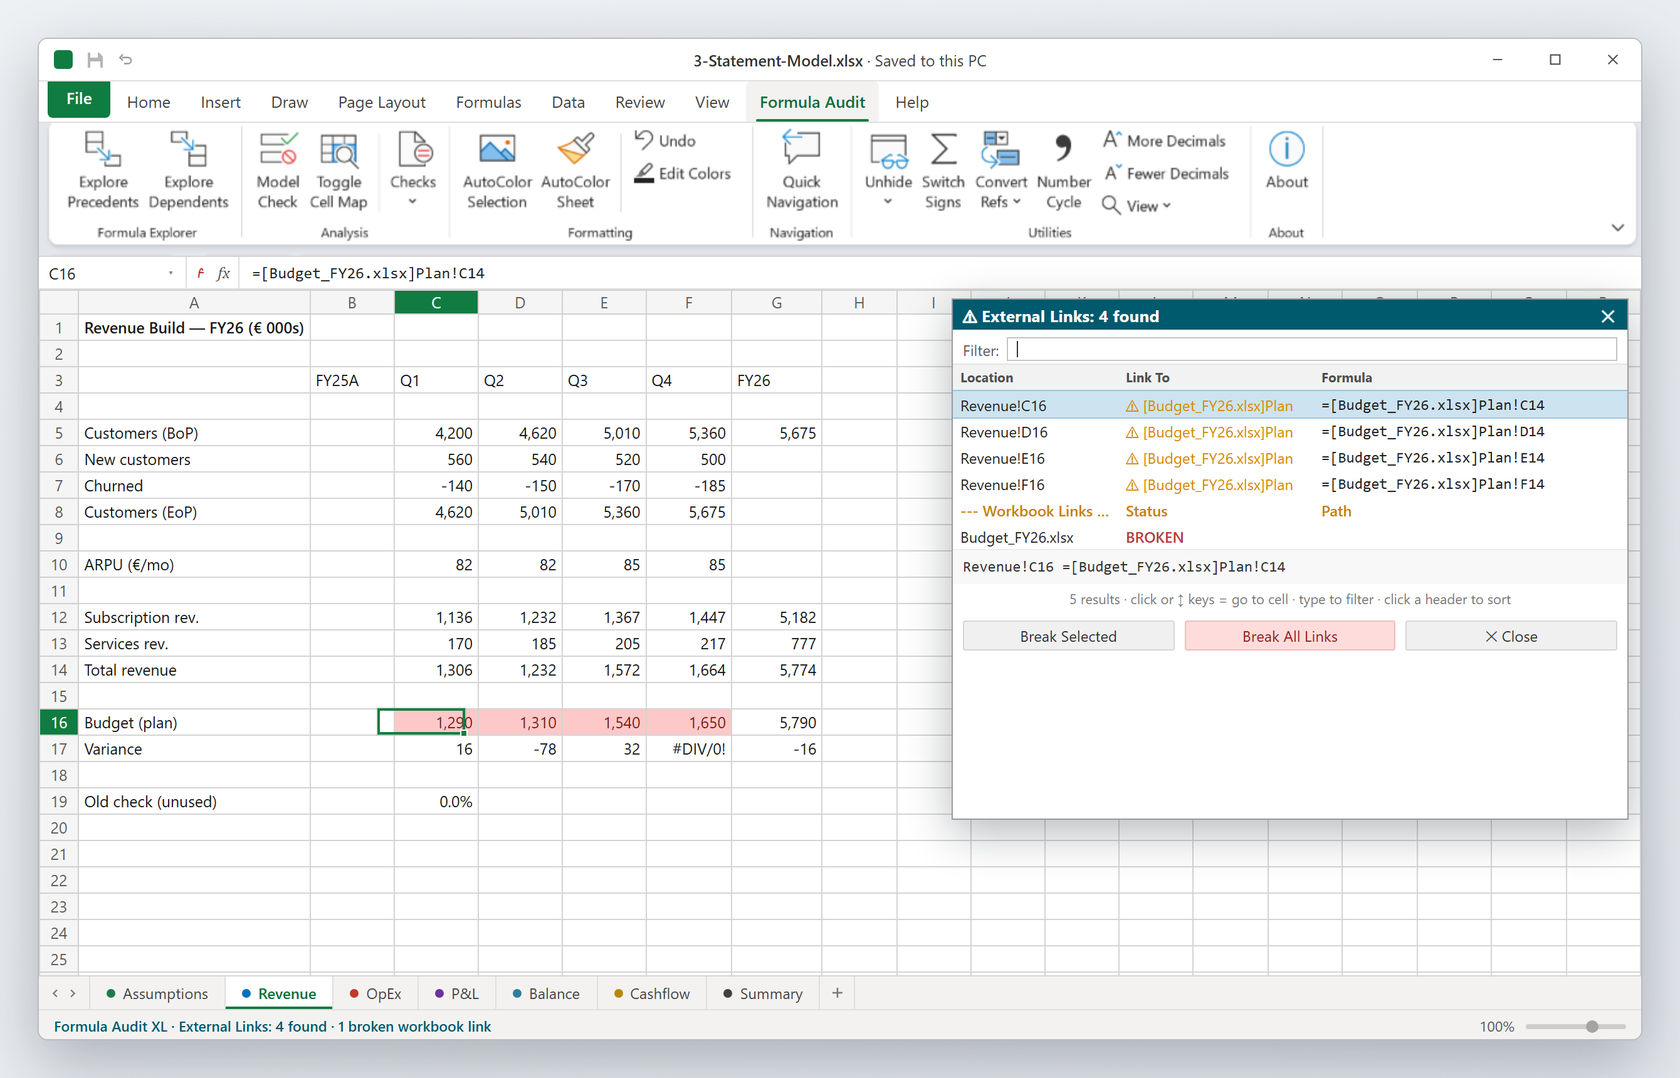Open the Help ribbon tab

pos(911,102)
